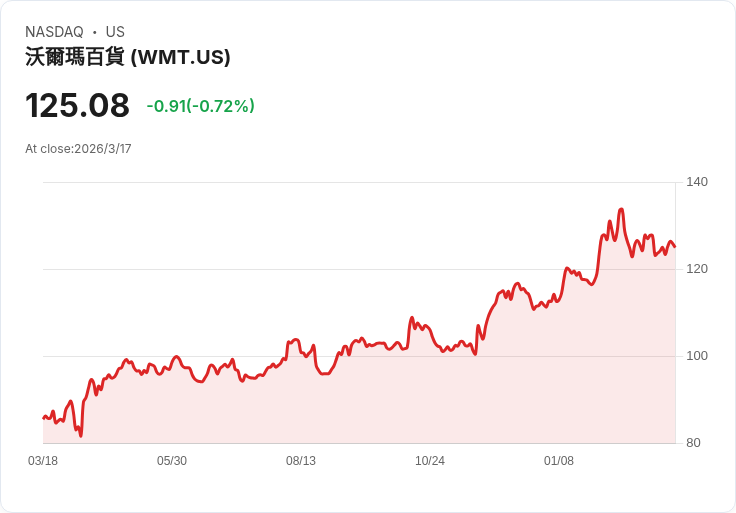This screenshot has width=736, height=513.
Task: Select the 03/18 date on x-axis
Action: click(43, 461)
